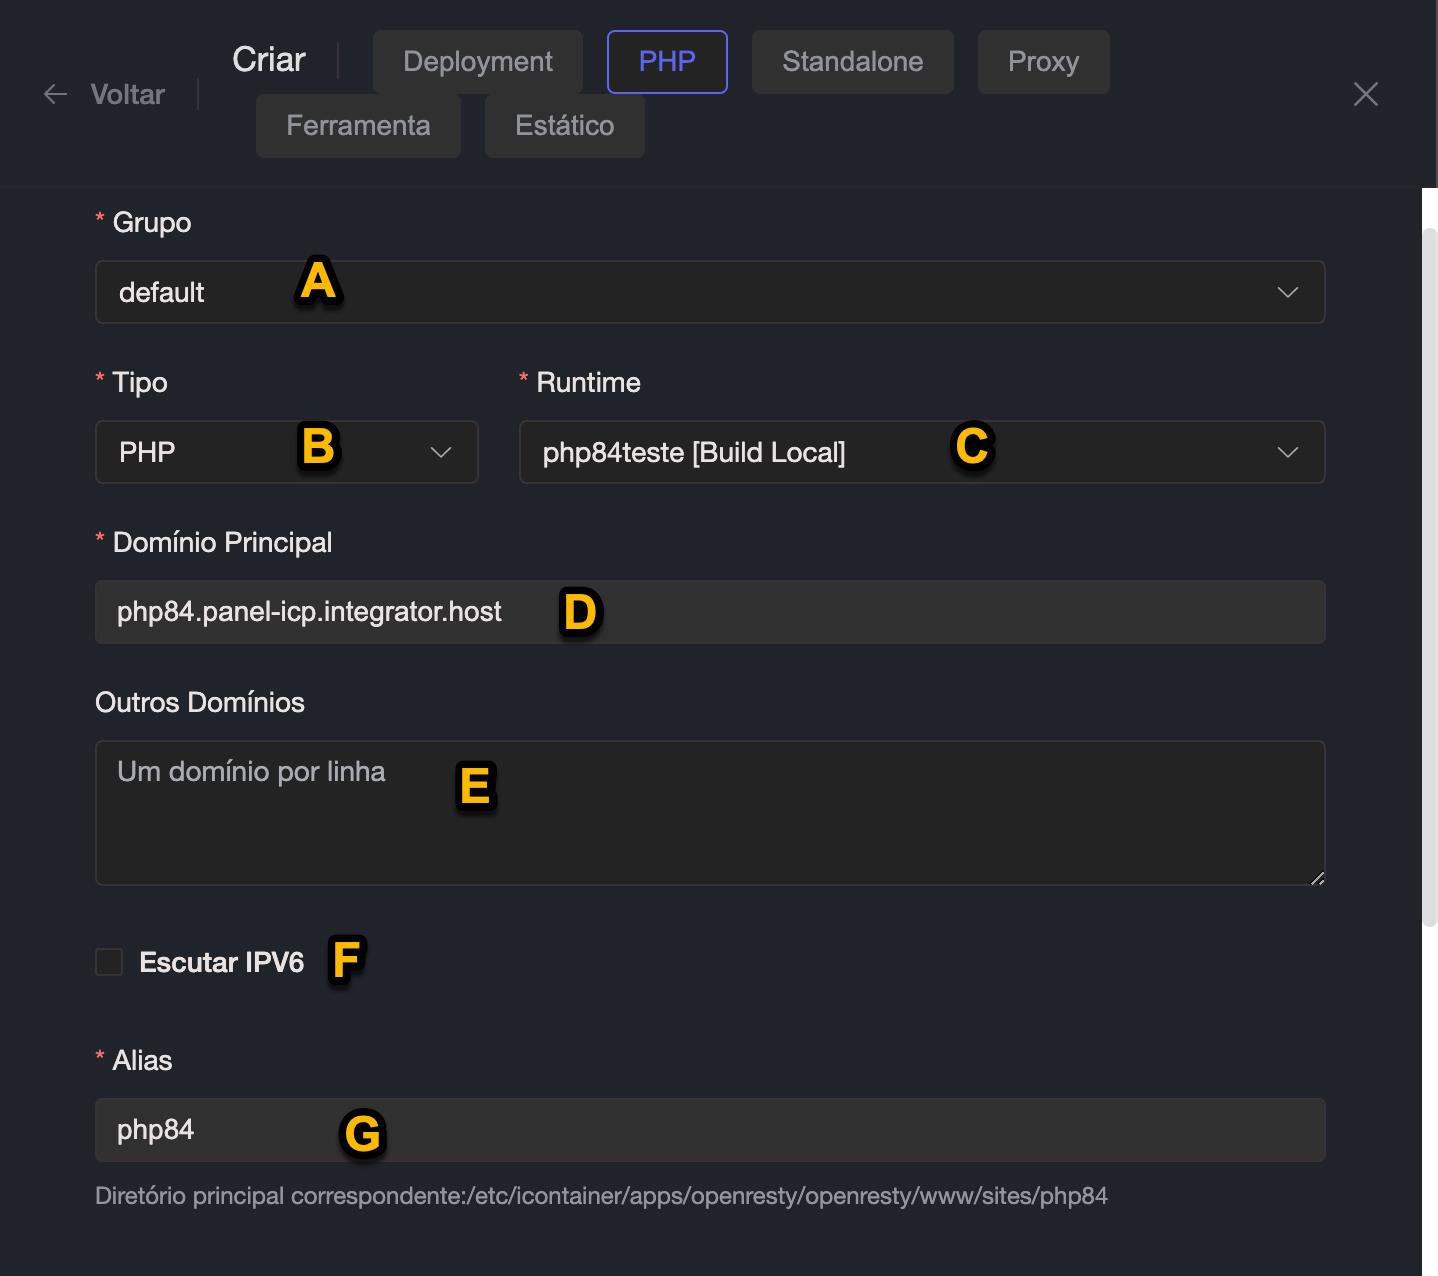1438x1276 pixels.
Task: Open the Ferramenta tab
Action: pyautogui.click(x=358, y=126)
